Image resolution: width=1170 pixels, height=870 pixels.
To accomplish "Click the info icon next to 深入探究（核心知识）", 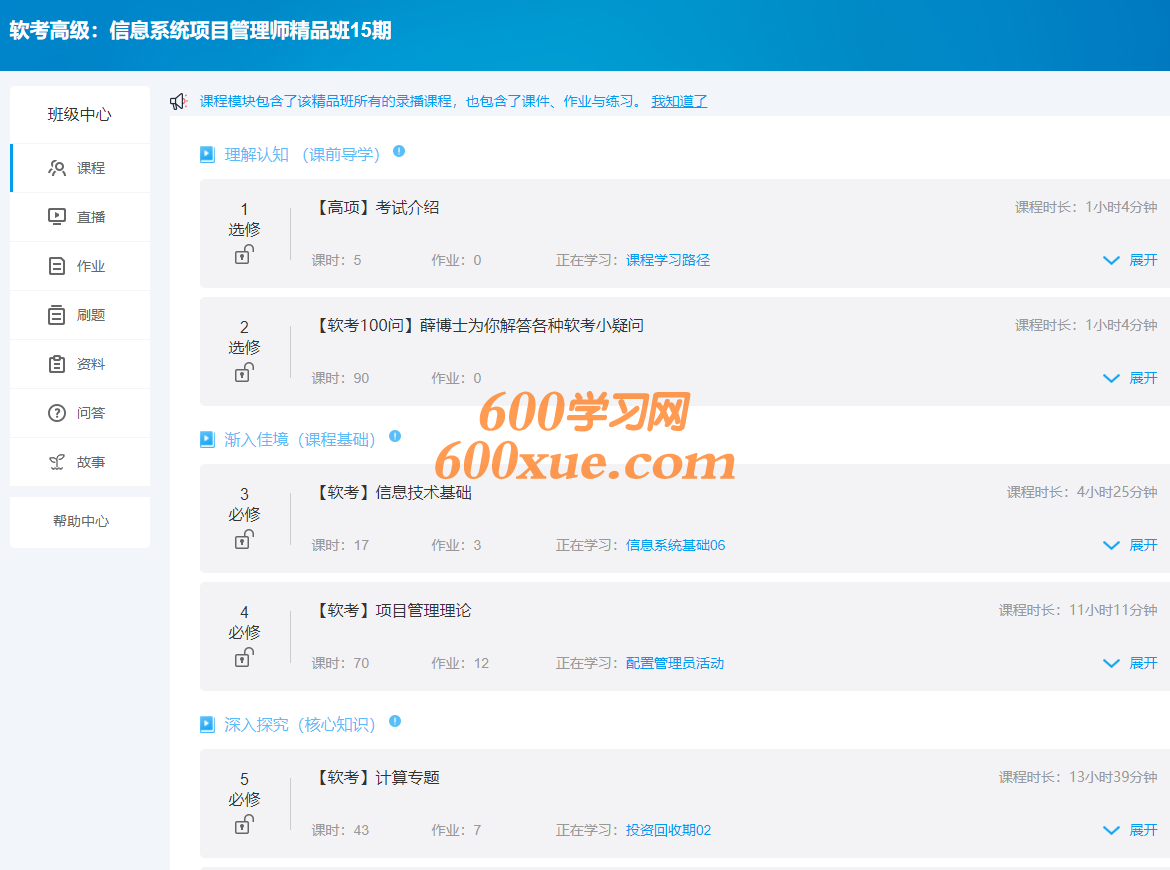I will 395,721.
